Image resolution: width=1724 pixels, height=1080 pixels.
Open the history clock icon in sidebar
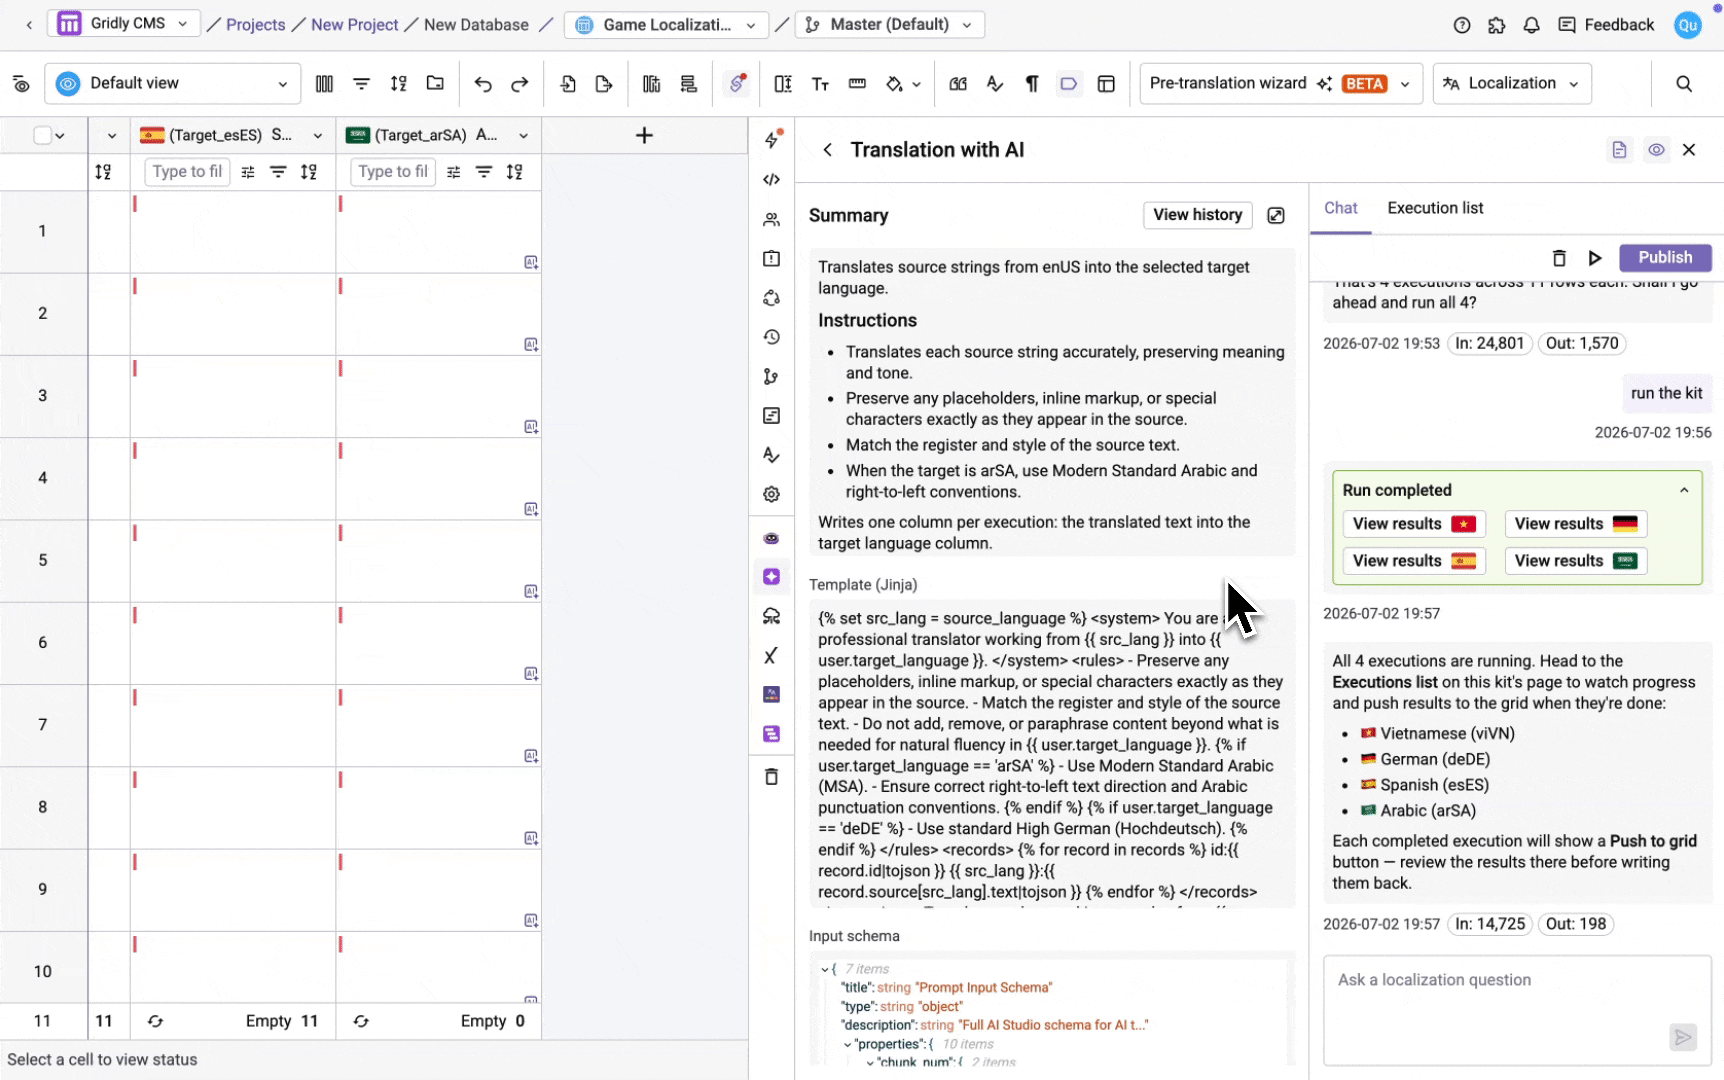[x=771, y=337]
